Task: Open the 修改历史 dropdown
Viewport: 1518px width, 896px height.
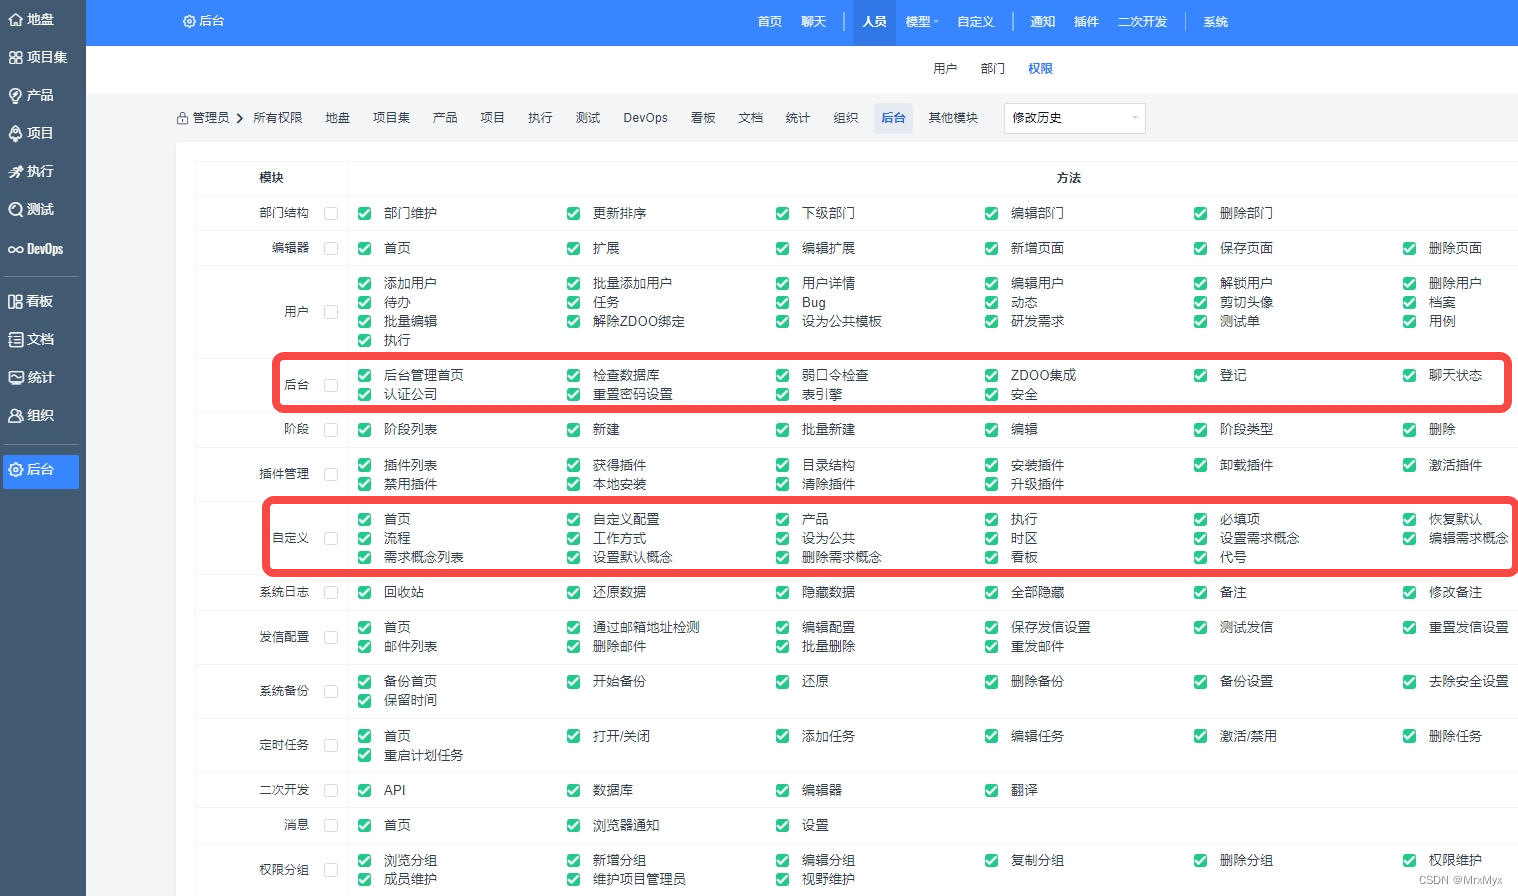Action: click(1074, 118)
